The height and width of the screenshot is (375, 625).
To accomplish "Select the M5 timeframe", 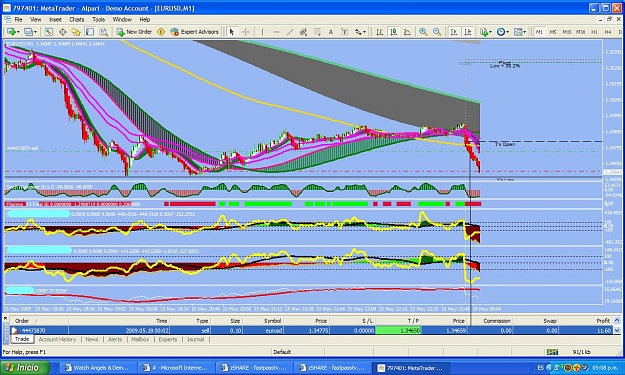I will 553,32.
